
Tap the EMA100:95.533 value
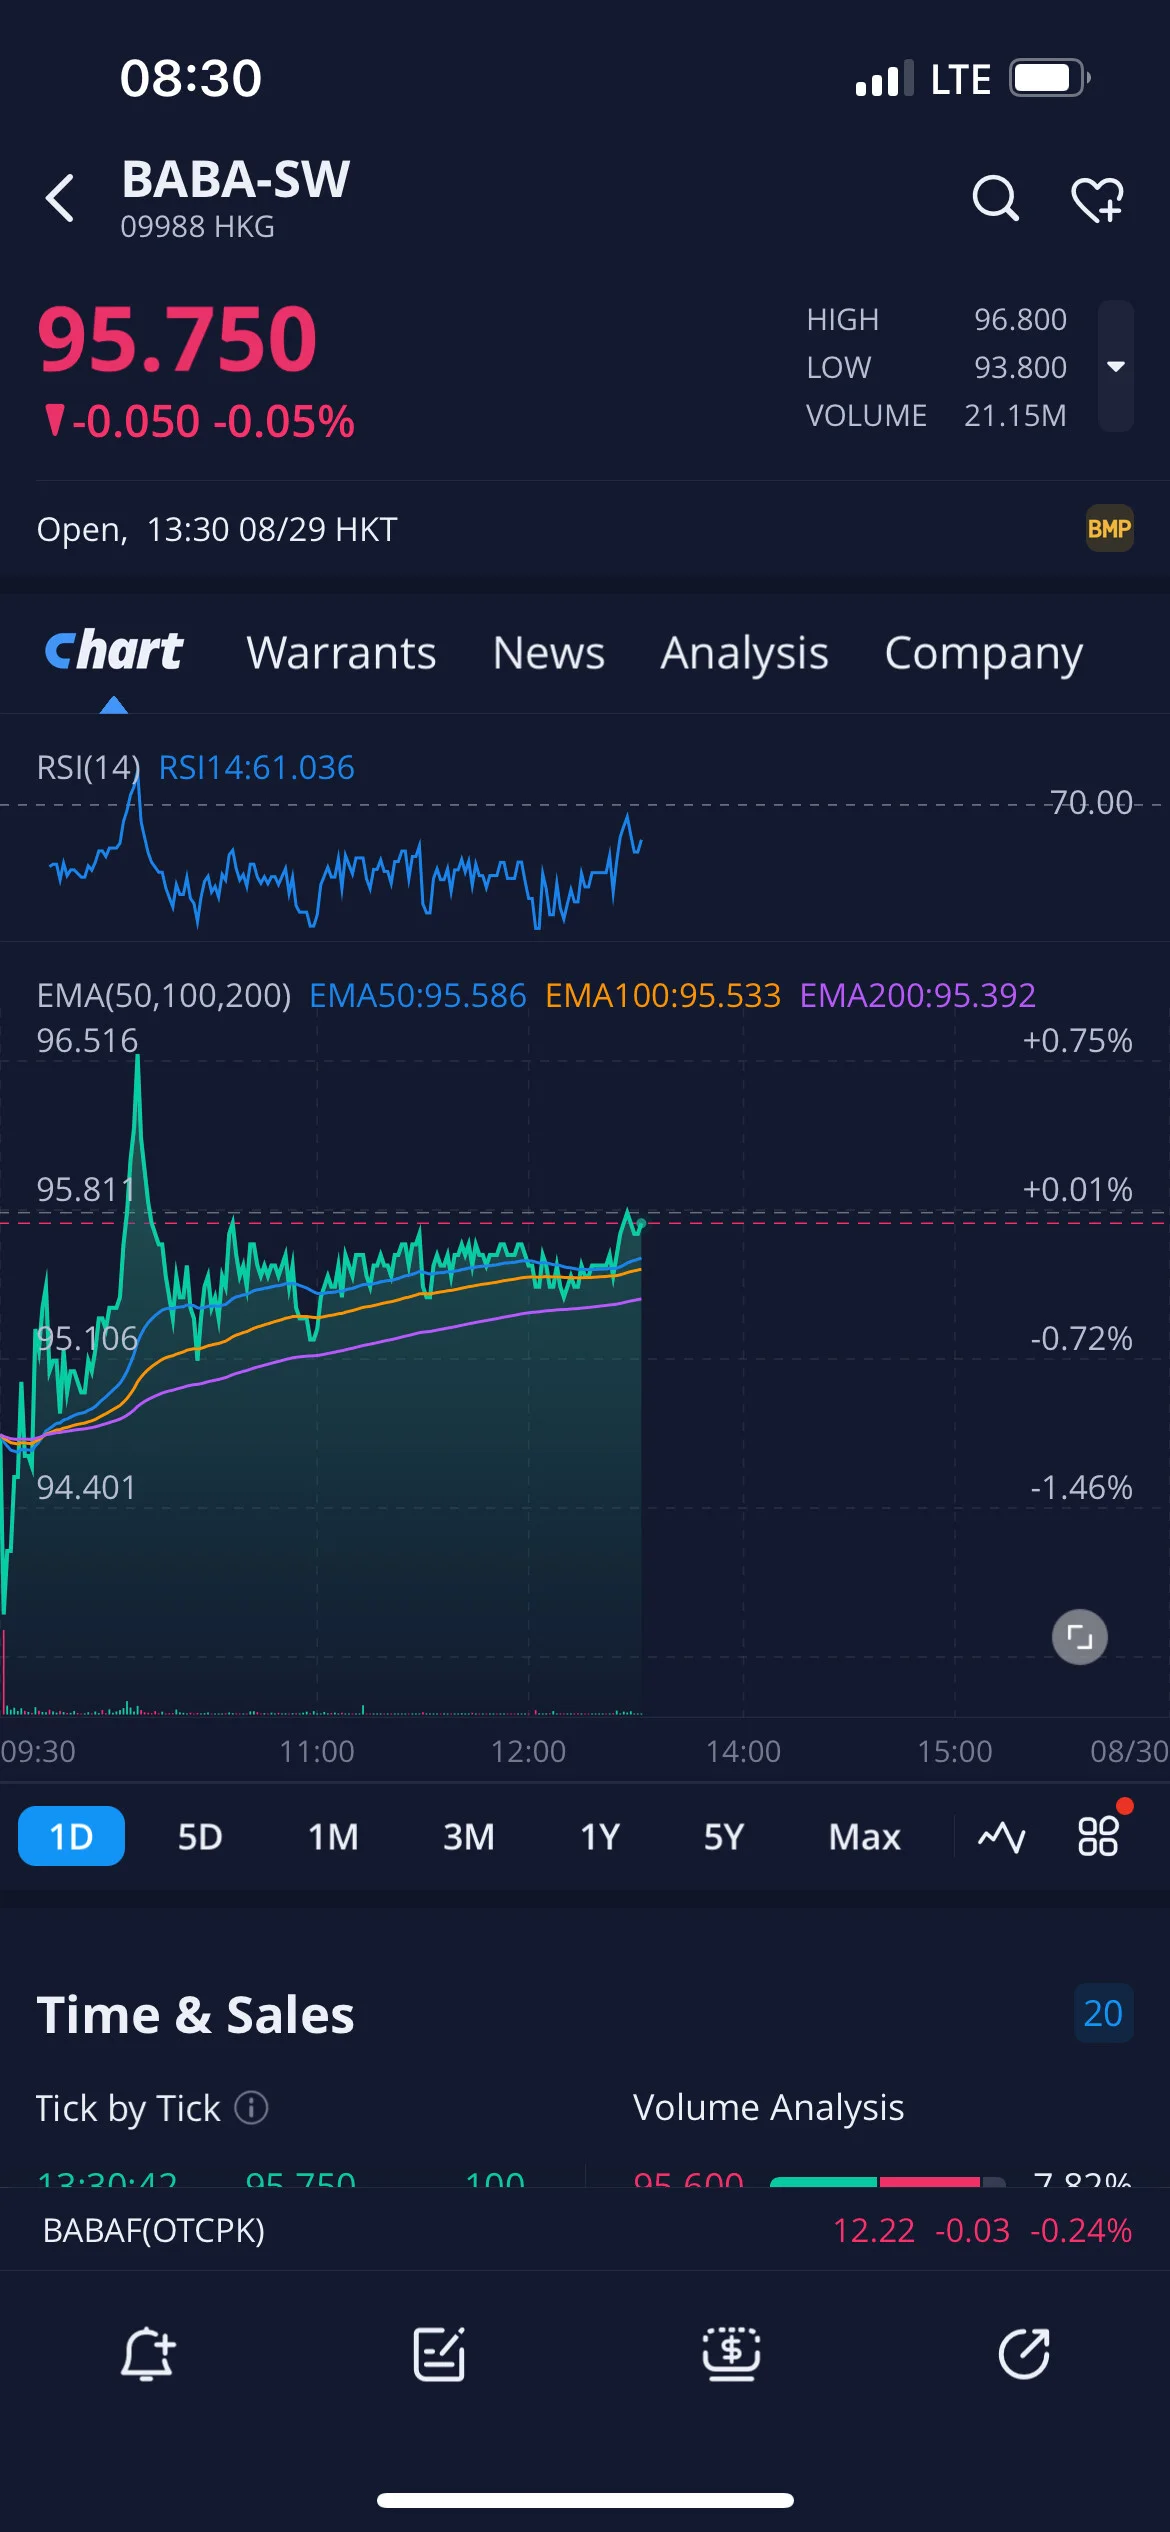click(x=663, y=995)
